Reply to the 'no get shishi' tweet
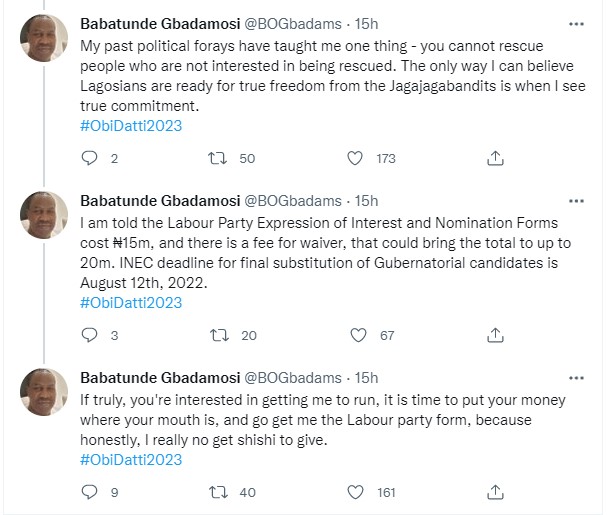Screen dimensions: 615x515 point(89,492)
